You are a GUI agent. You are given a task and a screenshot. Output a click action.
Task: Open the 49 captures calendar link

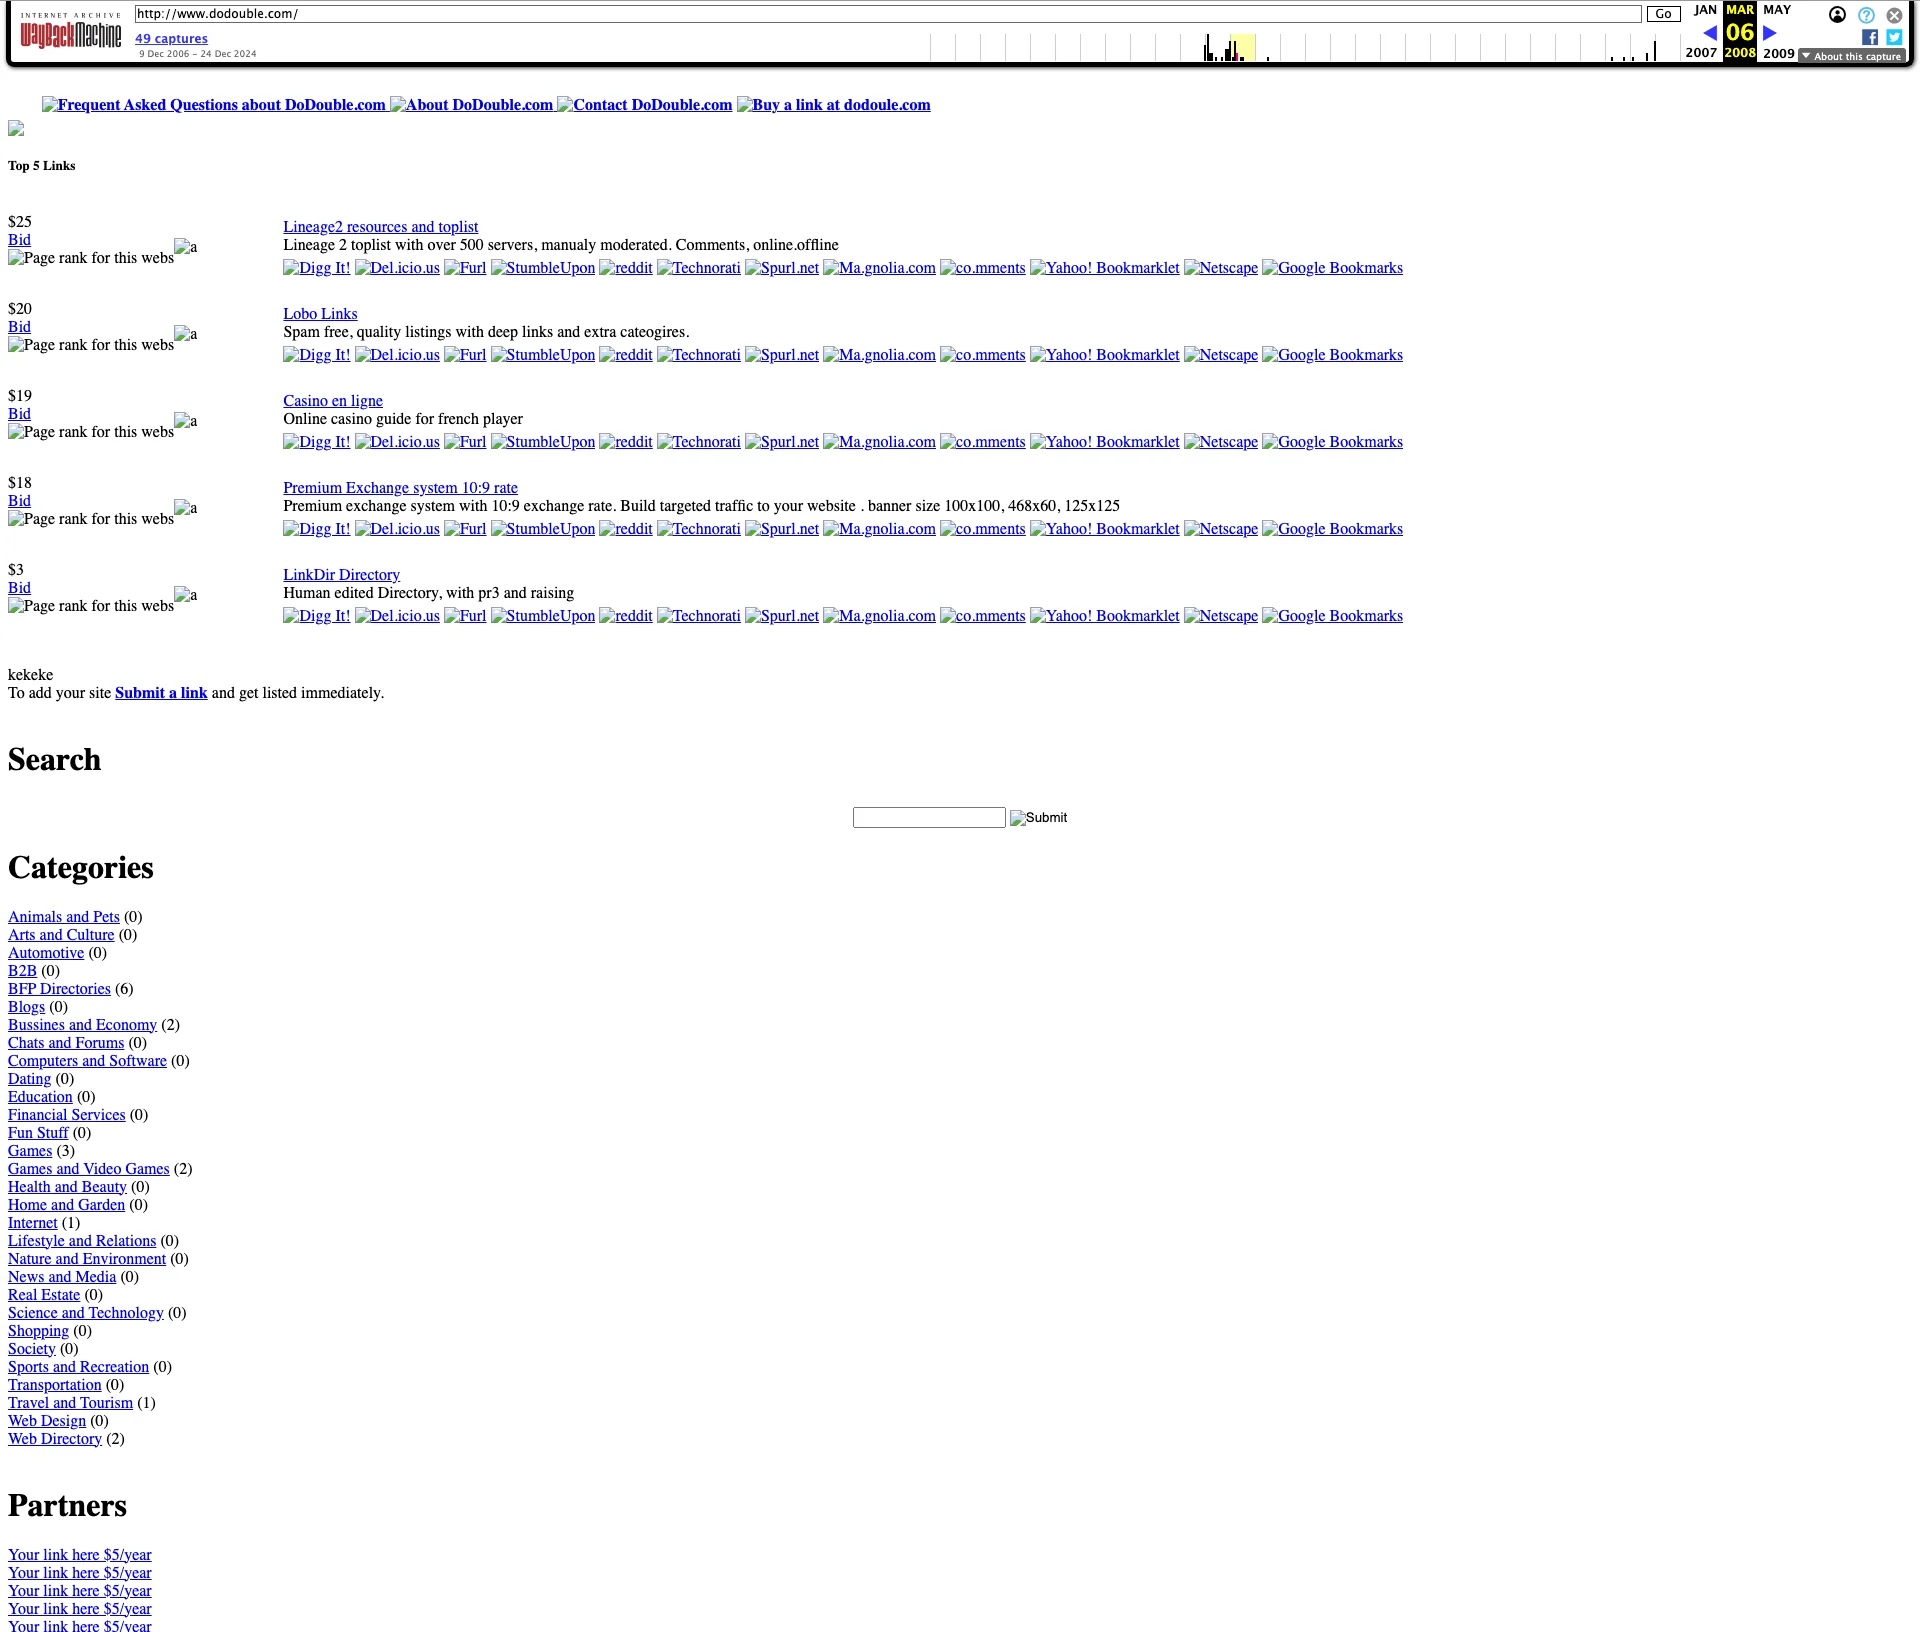tap(171, 39)
